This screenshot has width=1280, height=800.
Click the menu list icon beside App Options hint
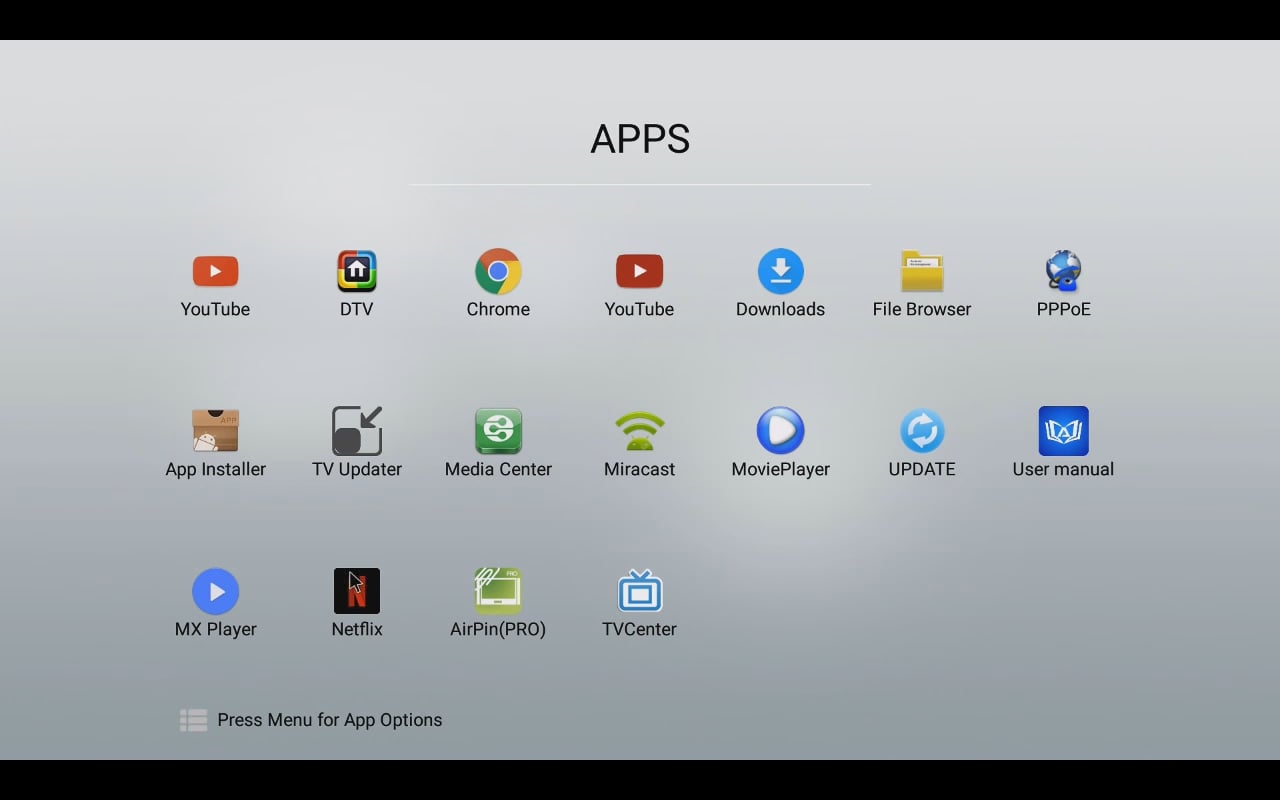click(x=193, y=720)
